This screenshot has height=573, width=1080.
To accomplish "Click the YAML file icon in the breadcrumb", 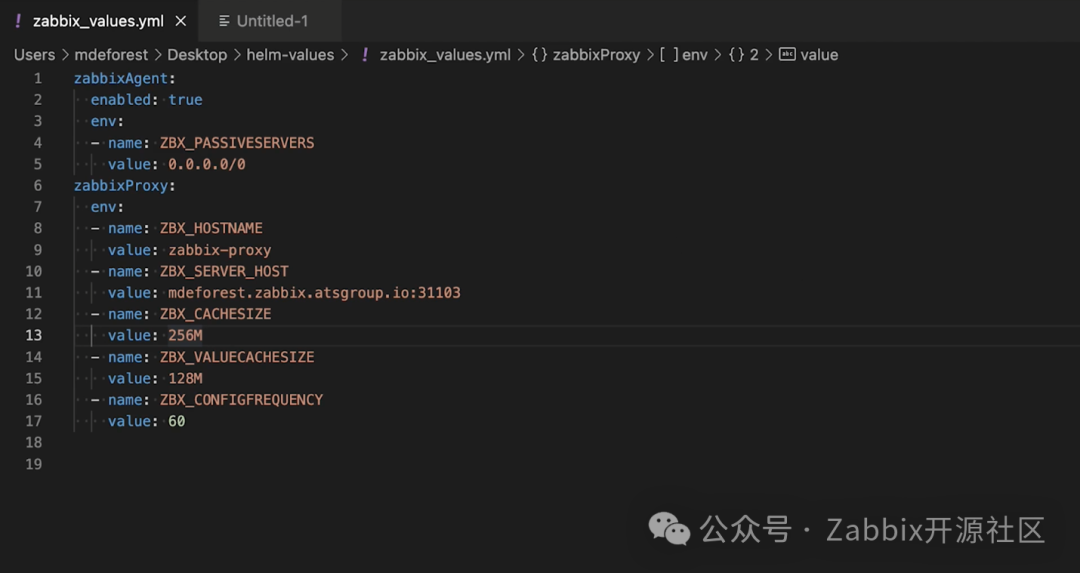I will pyautogui.click(x=365, y=55).
